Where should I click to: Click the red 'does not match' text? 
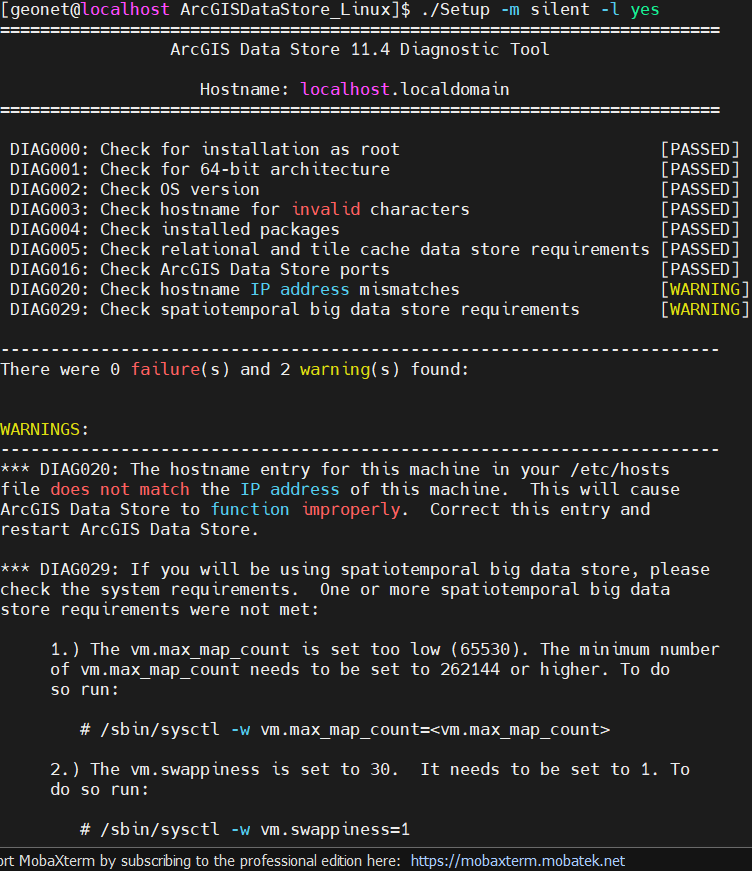120,489
